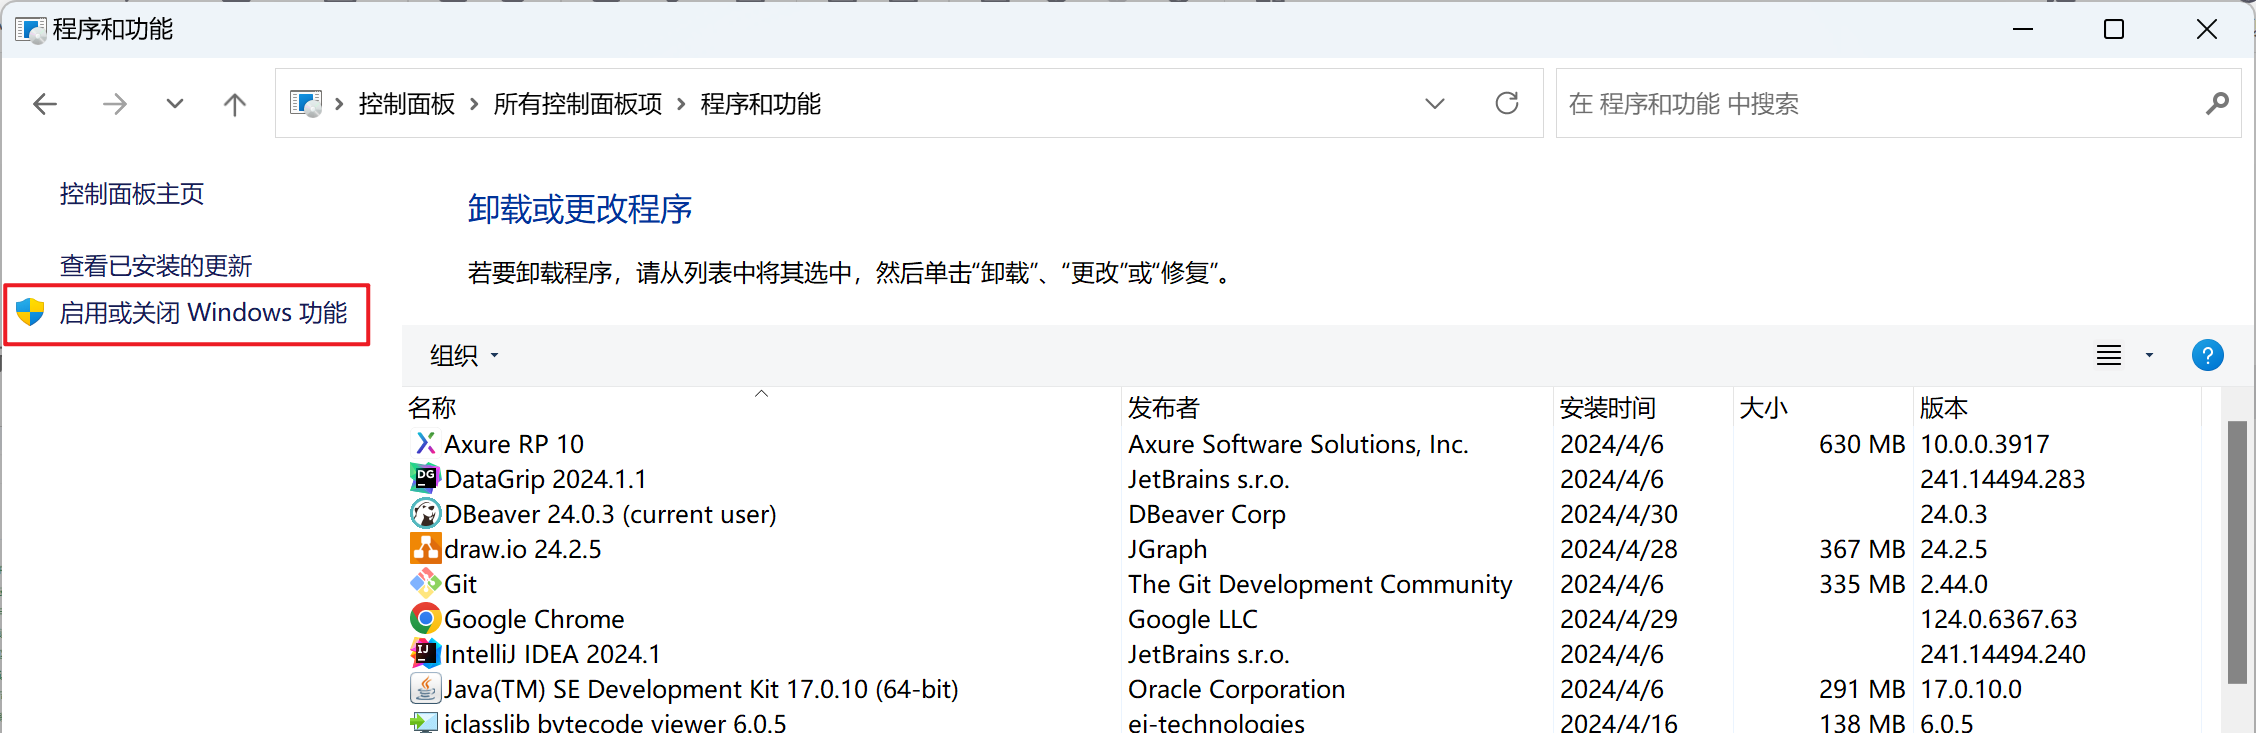Open help with the question mark icon
This screenshot has width=2256, height=733.
pyautogui.click(x=2207, y=355)
